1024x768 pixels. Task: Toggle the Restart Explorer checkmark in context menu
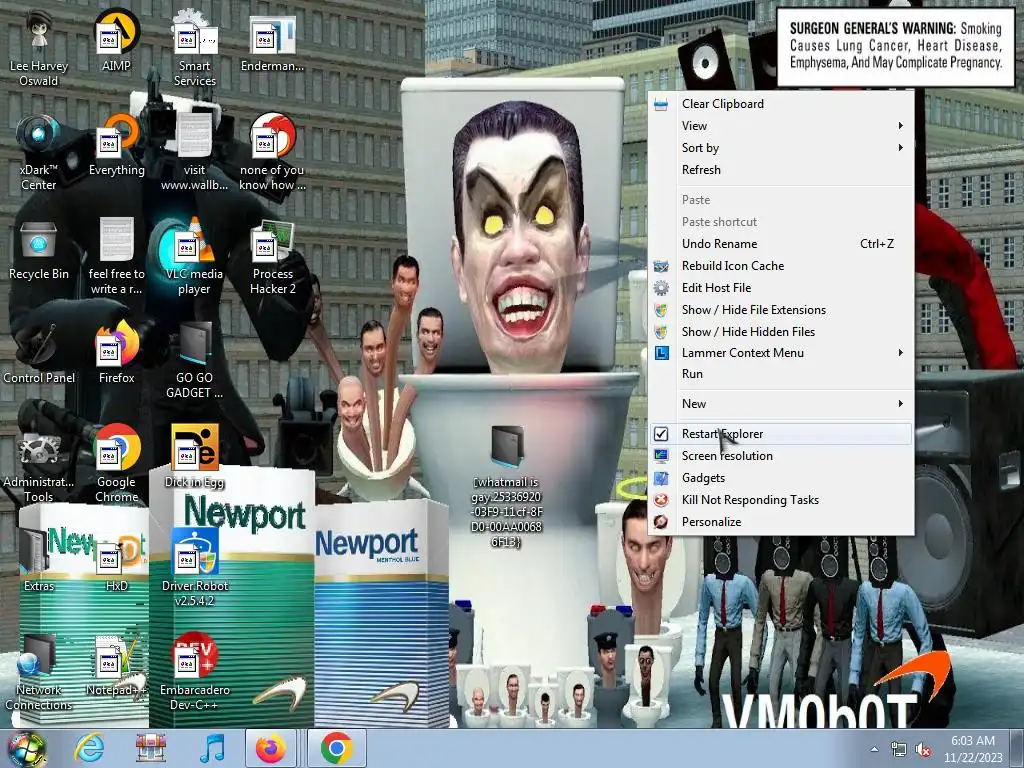click(661, 434)
